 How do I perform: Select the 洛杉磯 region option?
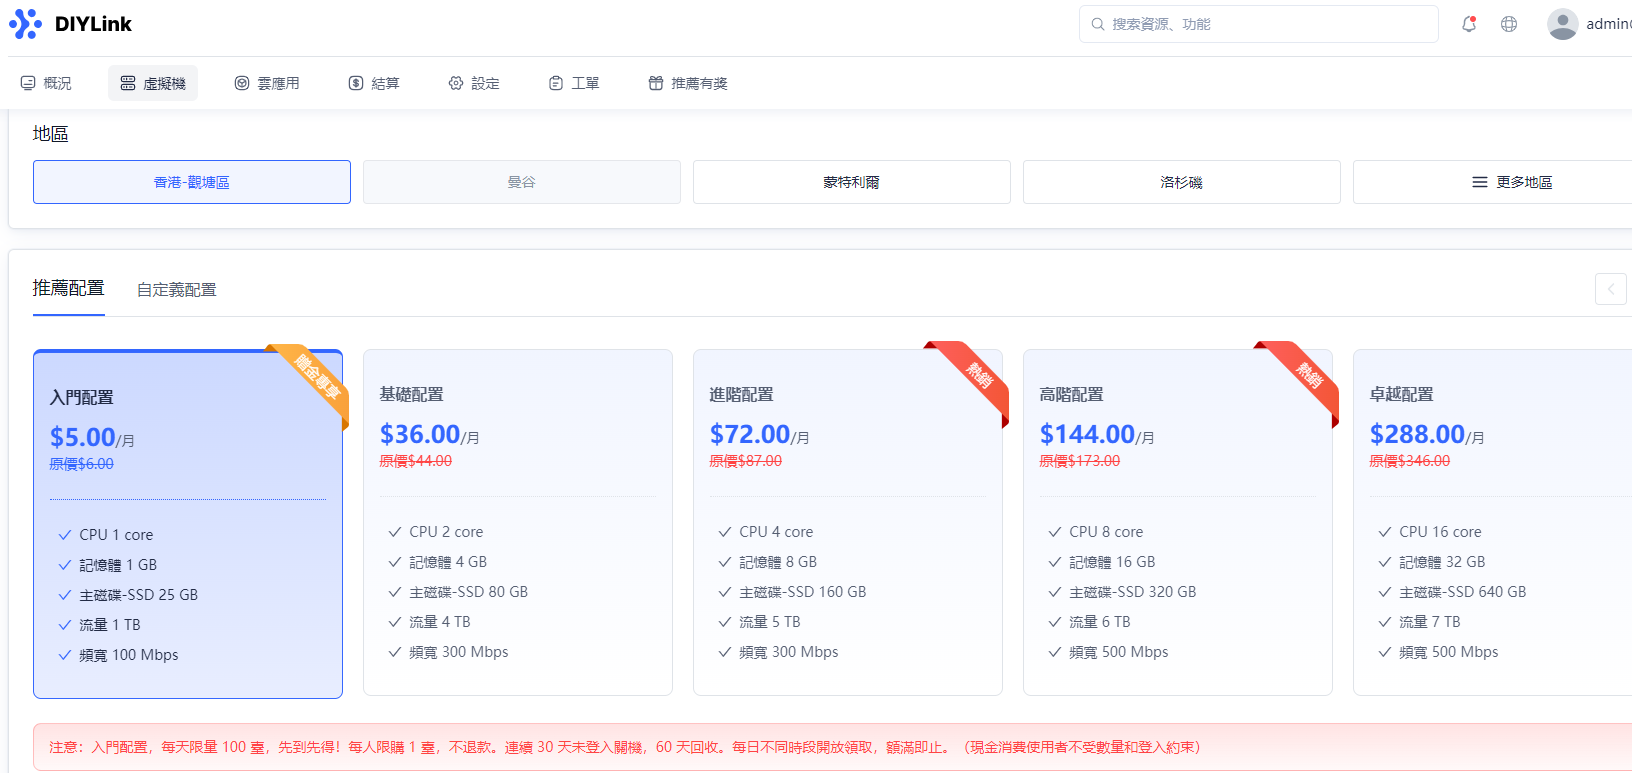[x=1181, y=182]
